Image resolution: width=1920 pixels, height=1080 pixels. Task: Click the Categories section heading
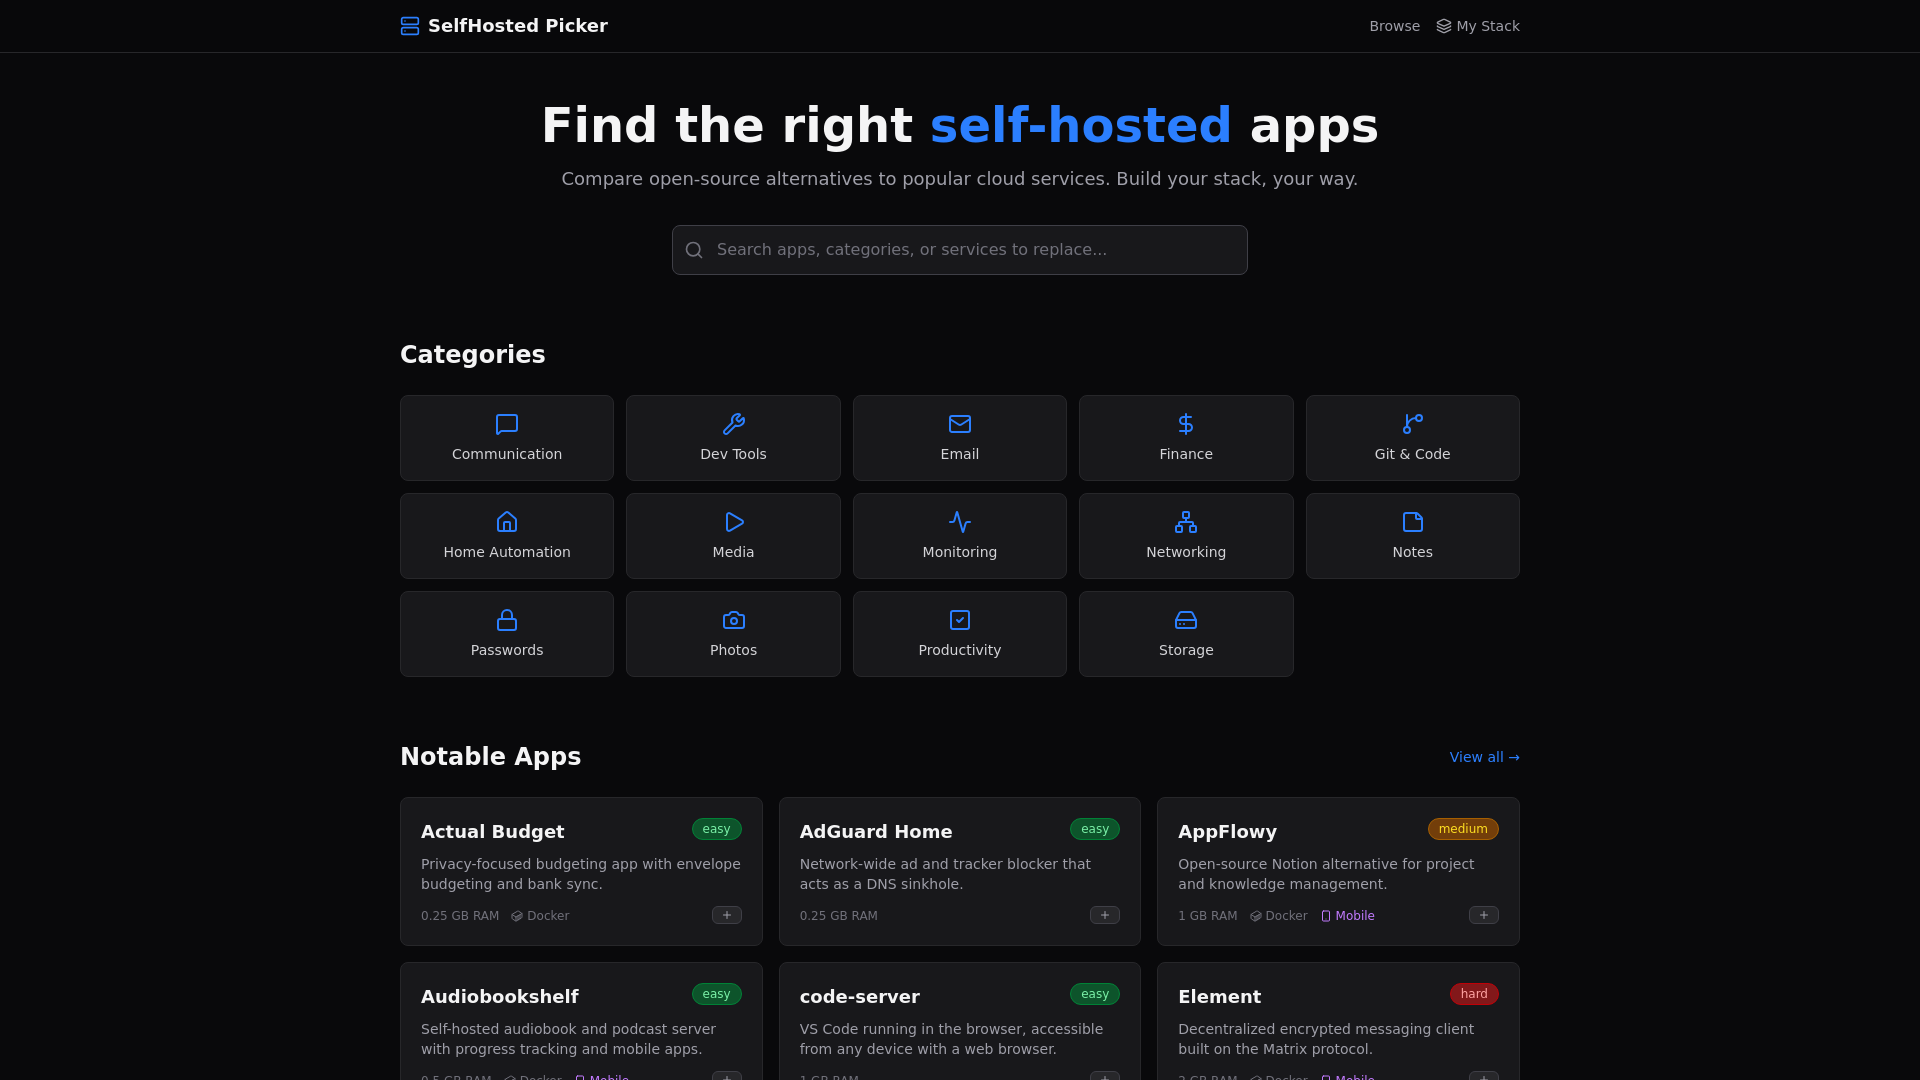tap(472, 355)
